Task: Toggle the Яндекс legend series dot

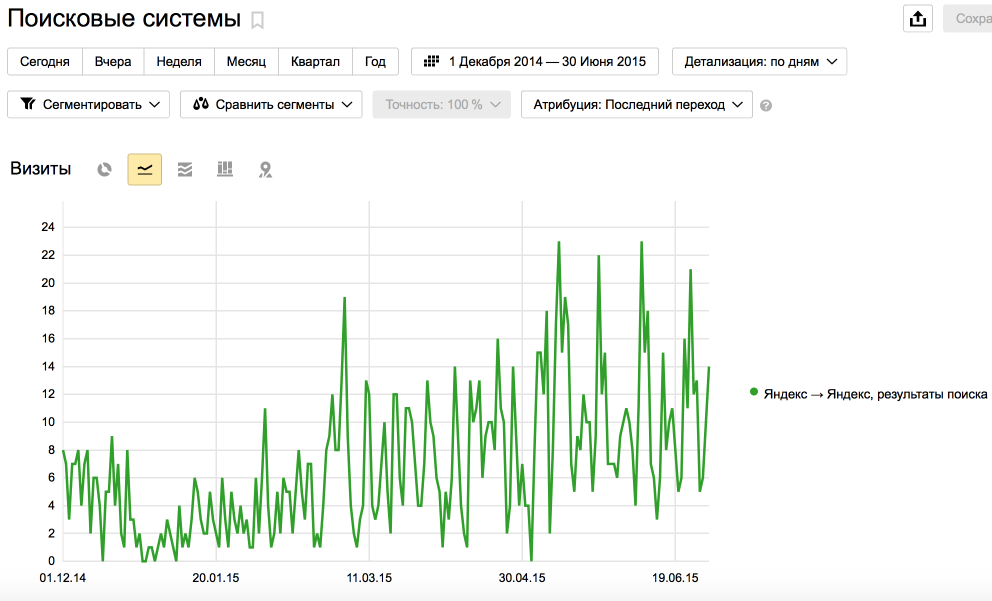Action: click(x=754, y=393)
